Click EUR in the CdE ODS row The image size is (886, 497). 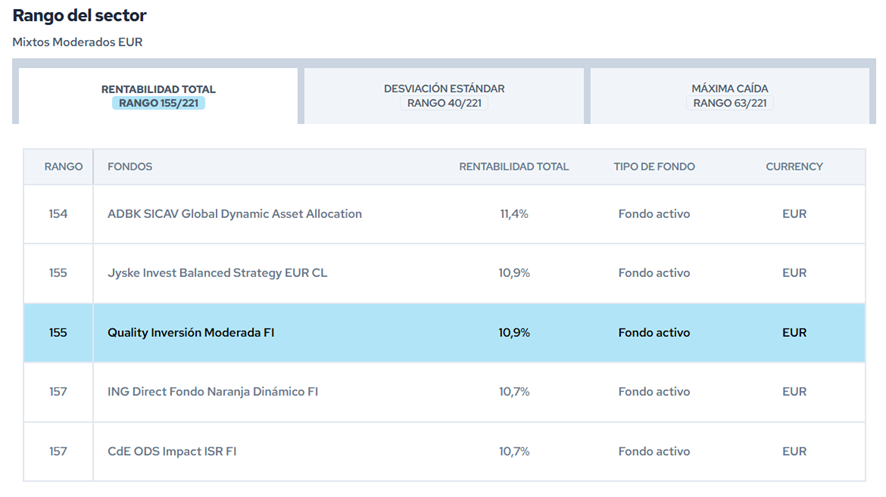pos(794,451)
